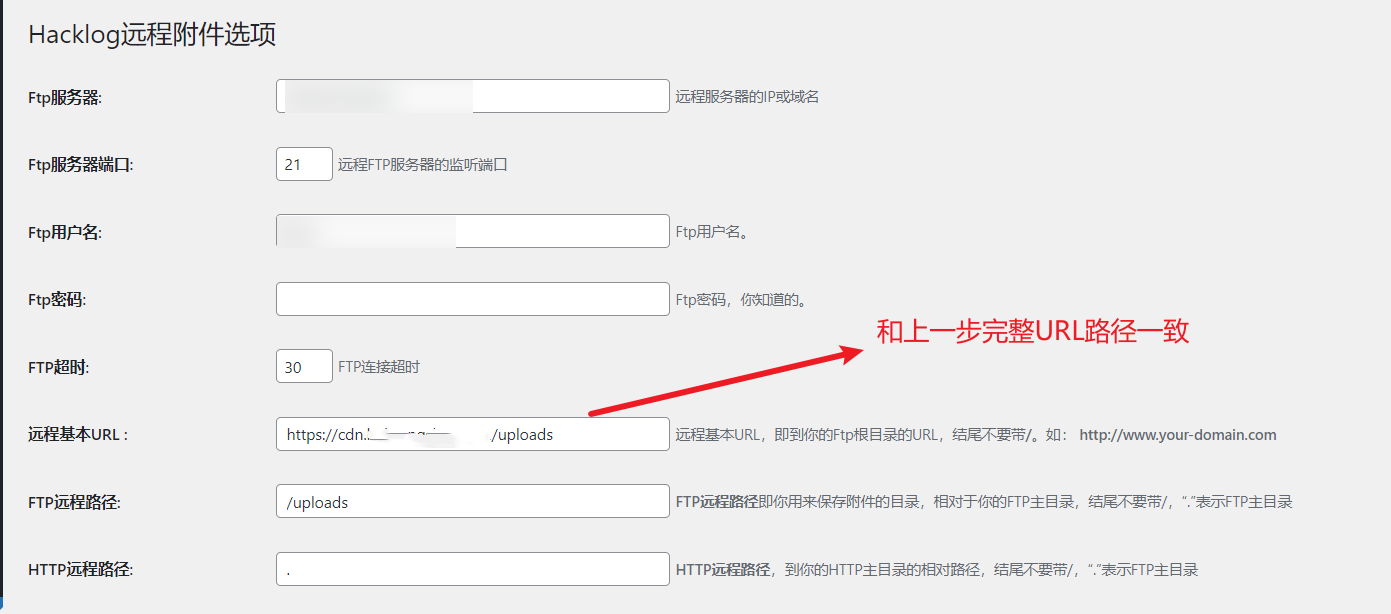This screenshot has width=1391, height=614.
Task: Click the 远程服务器的IP或域名 hint text
Action: 747,97
